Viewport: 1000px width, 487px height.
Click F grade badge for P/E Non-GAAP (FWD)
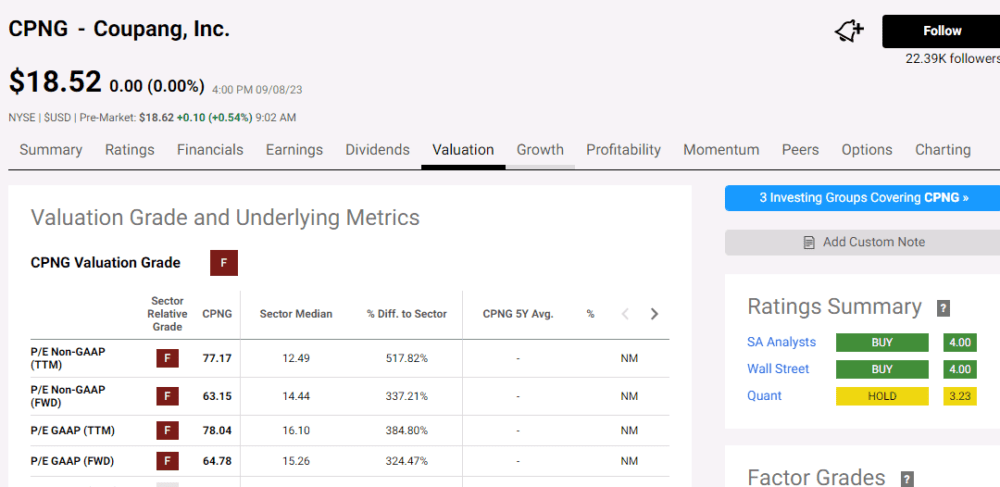click(x=167, y=396)
